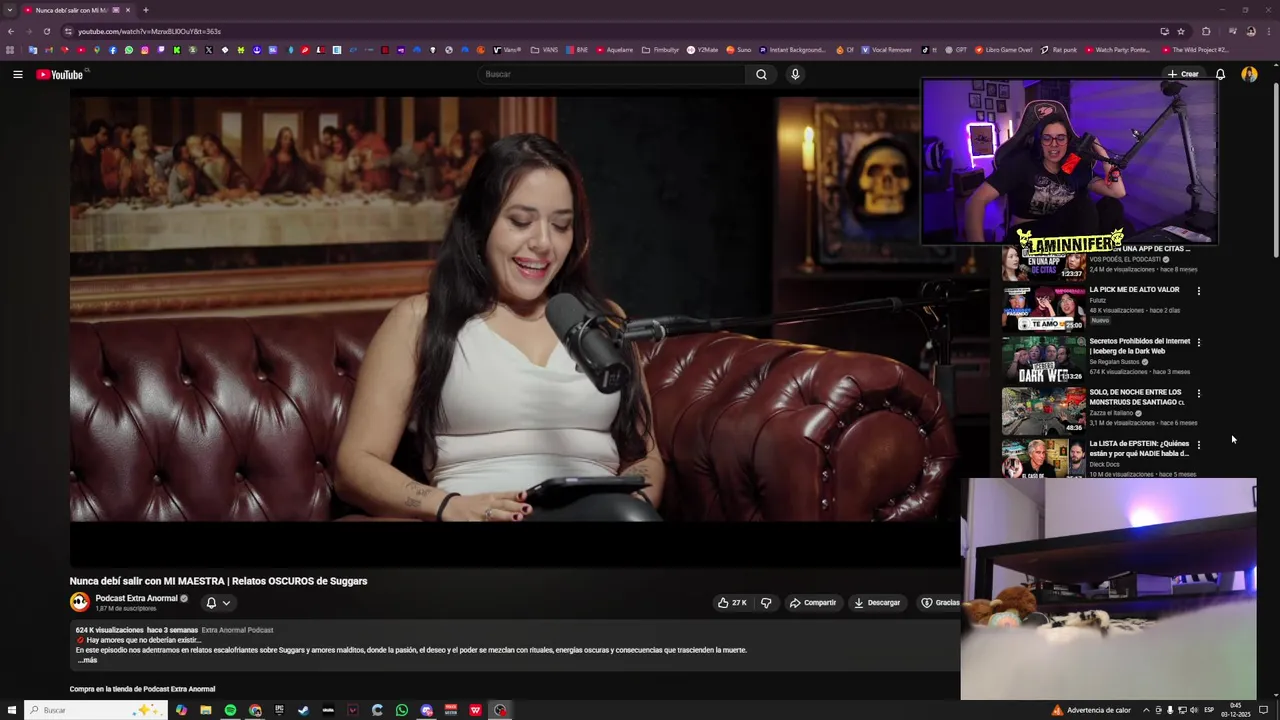Open browser extensions puzzle icon
1280x720 pixels.
pos(1206,31)
